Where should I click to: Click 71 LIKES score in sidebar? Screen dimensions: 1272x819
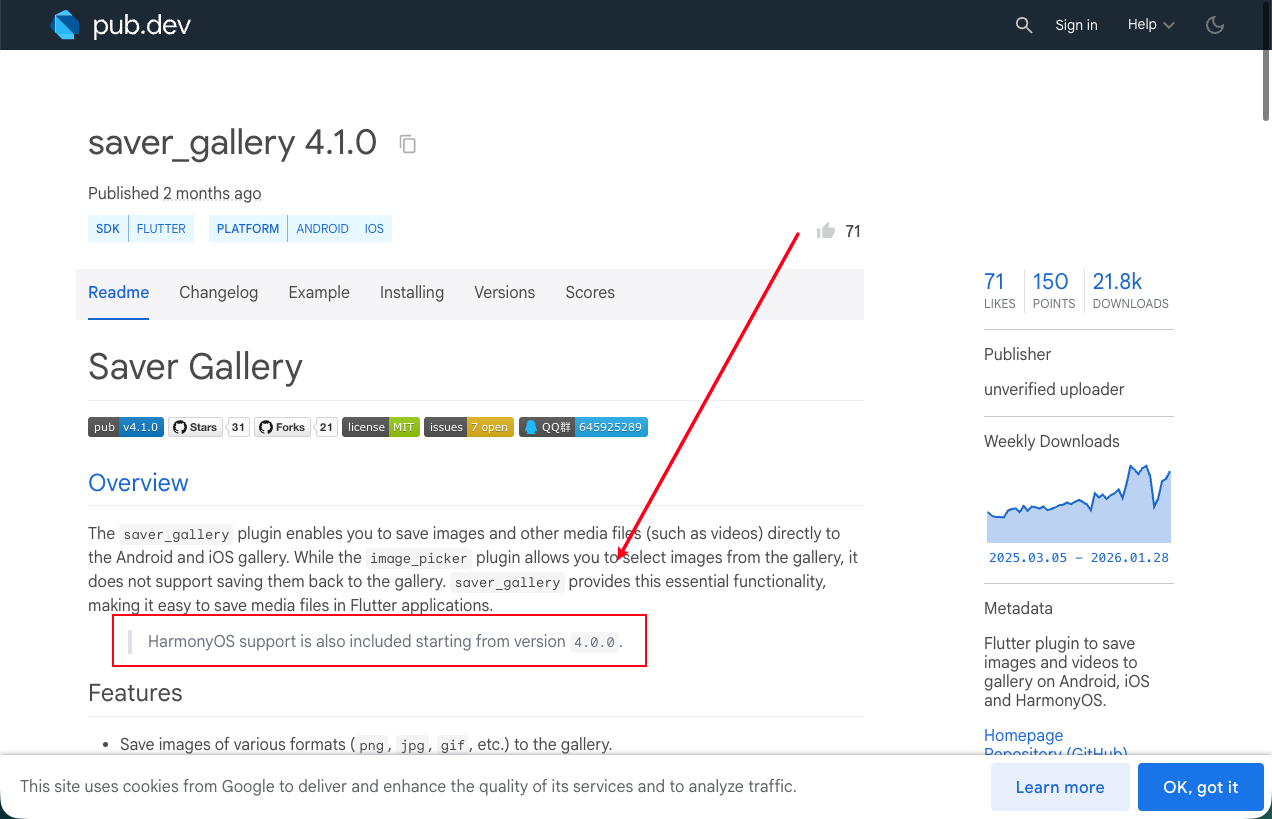tap(999, 290)
